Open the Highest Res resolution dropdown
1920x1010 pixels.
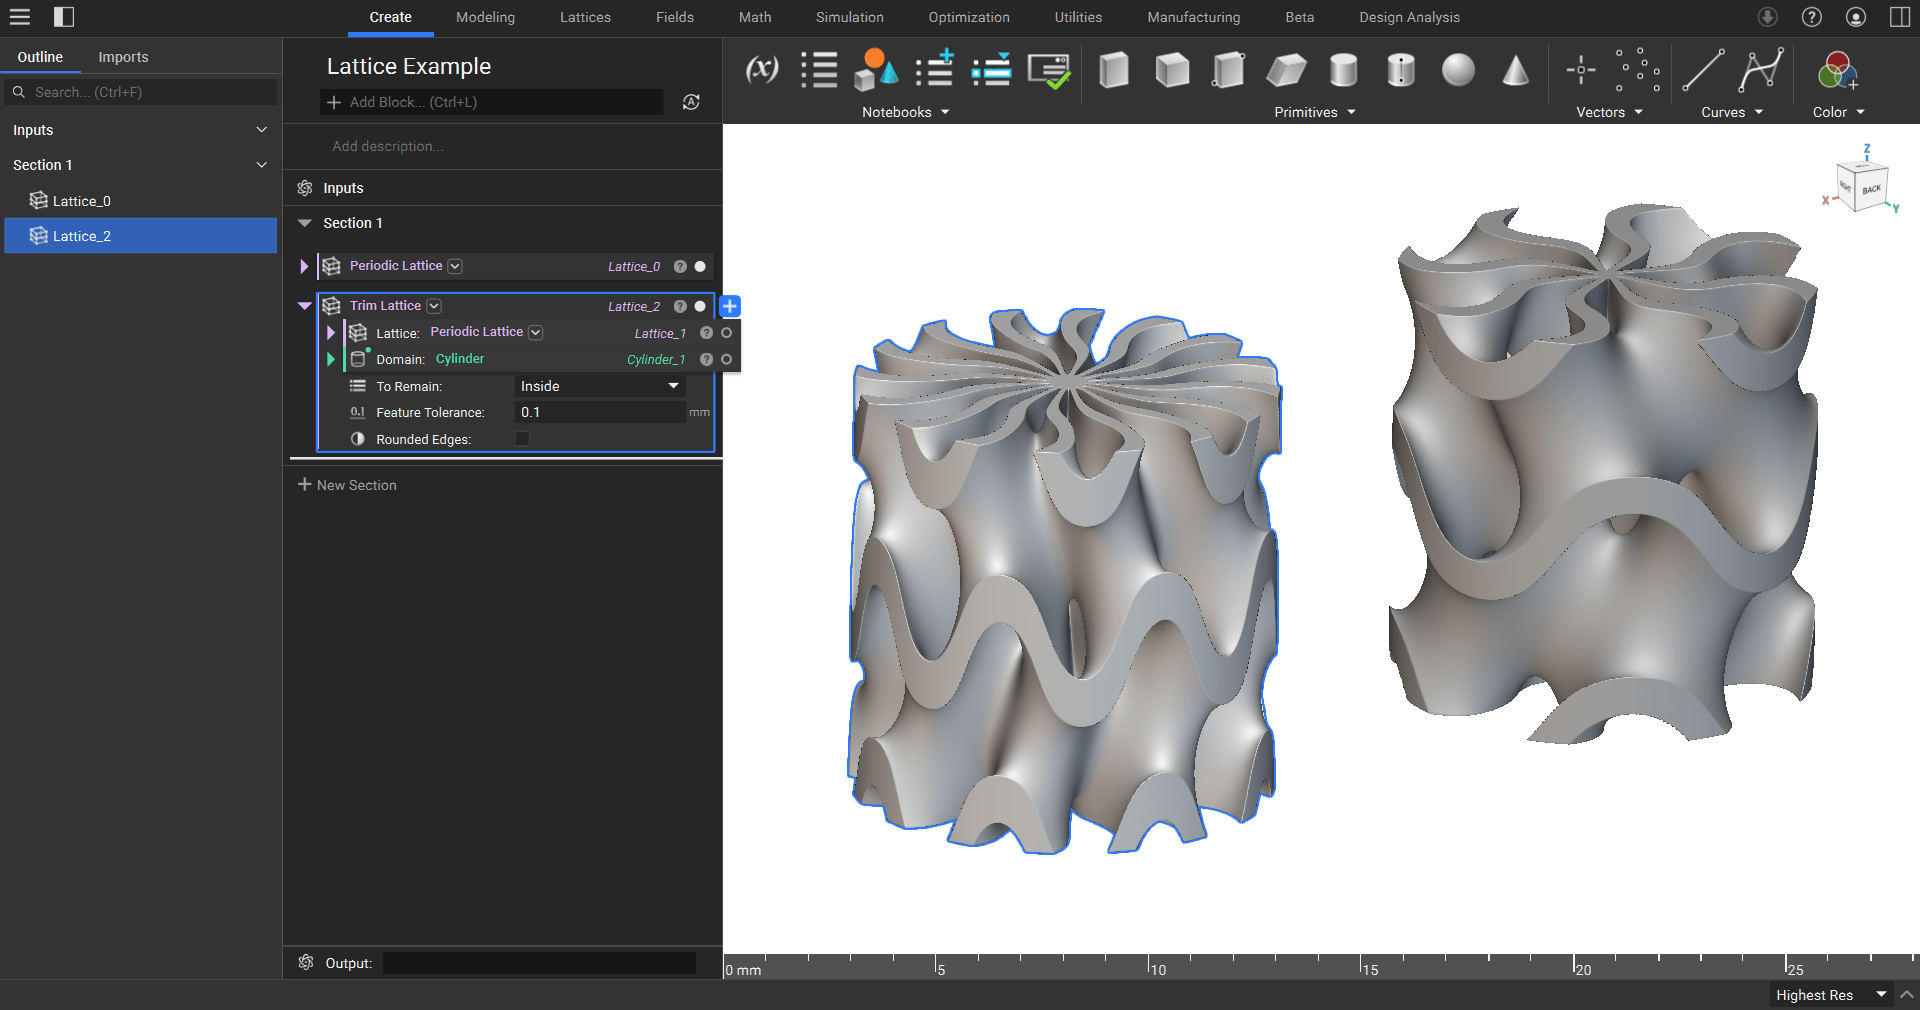(x=1829, y=995)
